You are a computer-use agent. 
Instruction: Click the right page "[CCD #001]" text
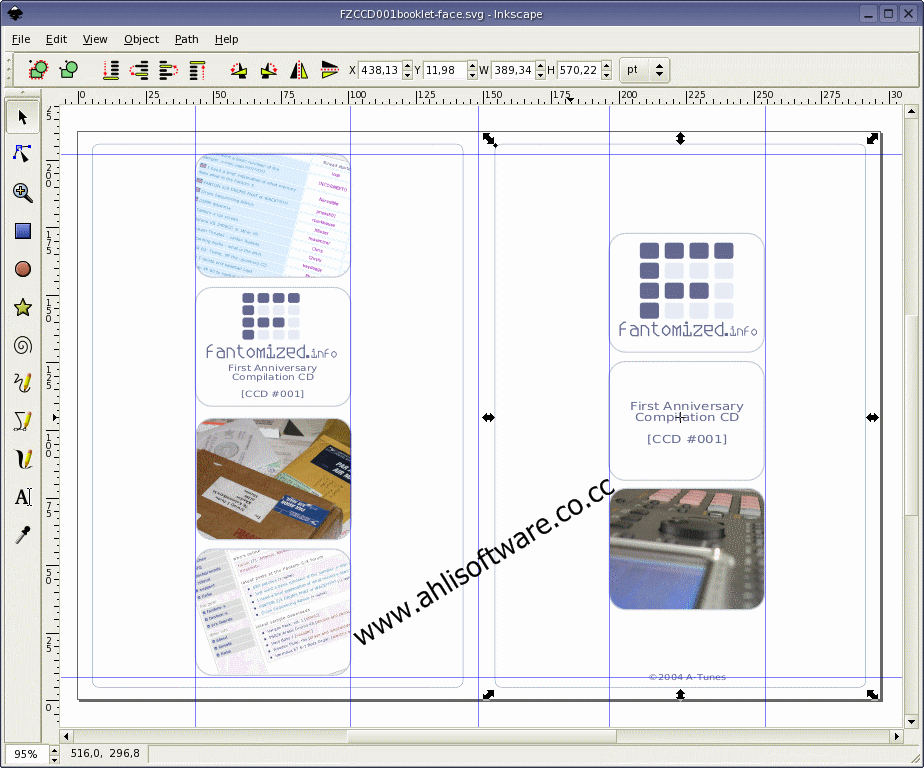coord(687,439)
